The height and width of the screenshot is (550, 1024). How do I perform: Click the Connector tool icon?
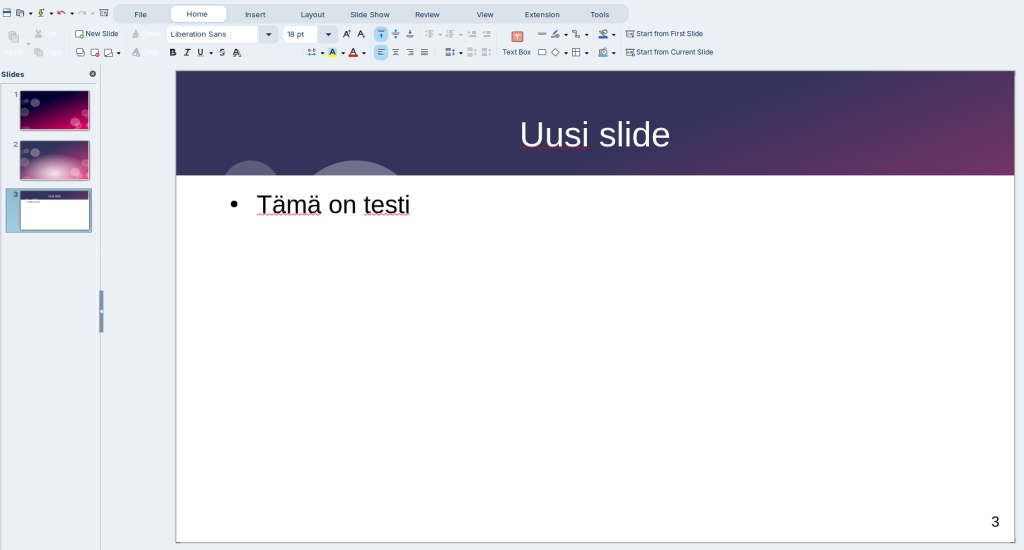click(576, 34)
